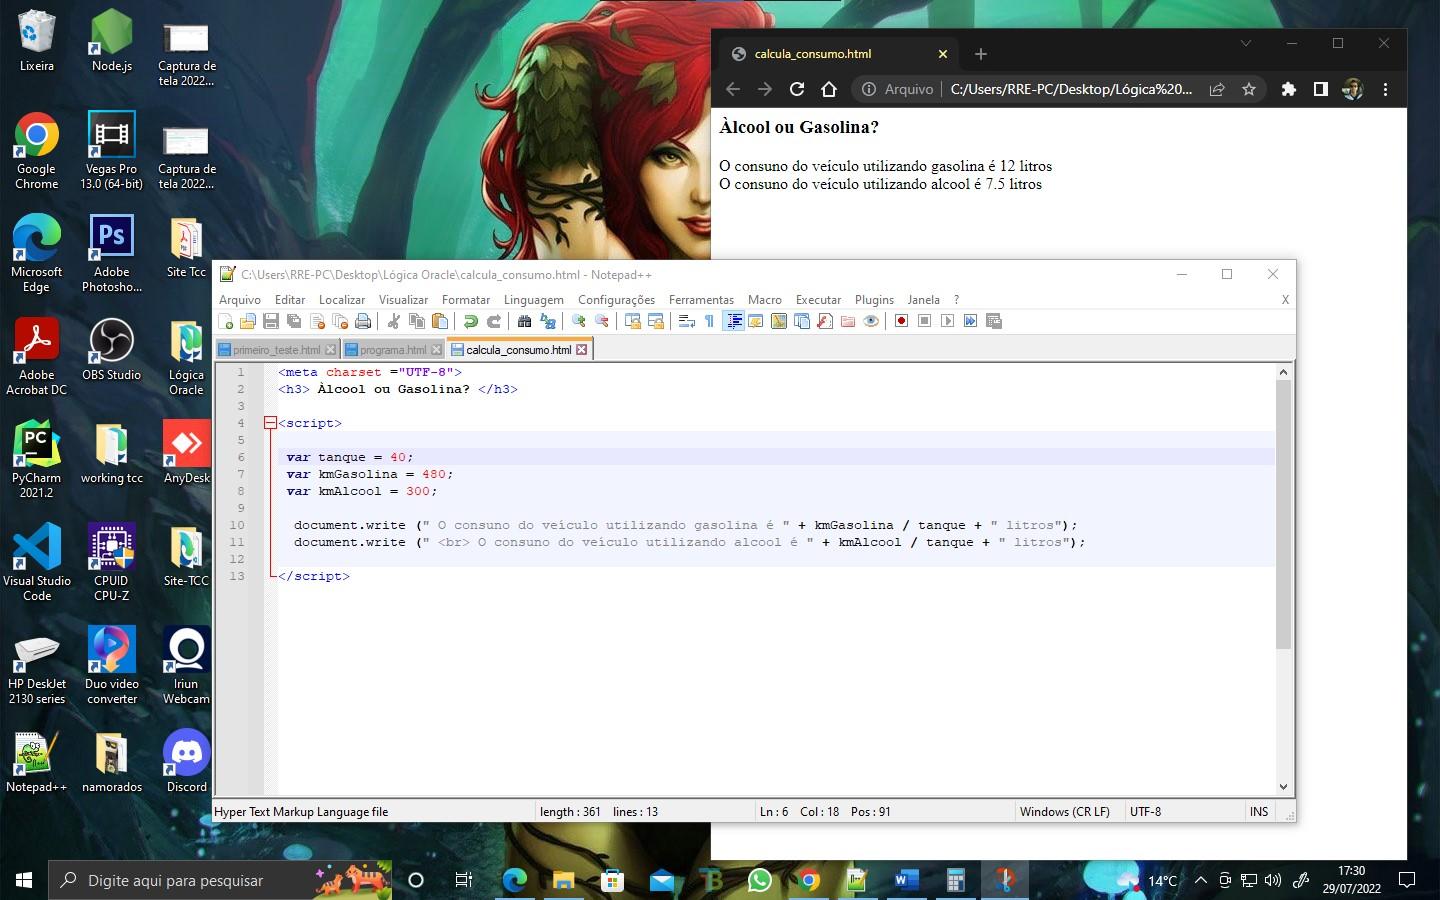This screenshot has width=1440, height=900.
Task: Collapse the script block fold marker
Action: pos(270,423)
